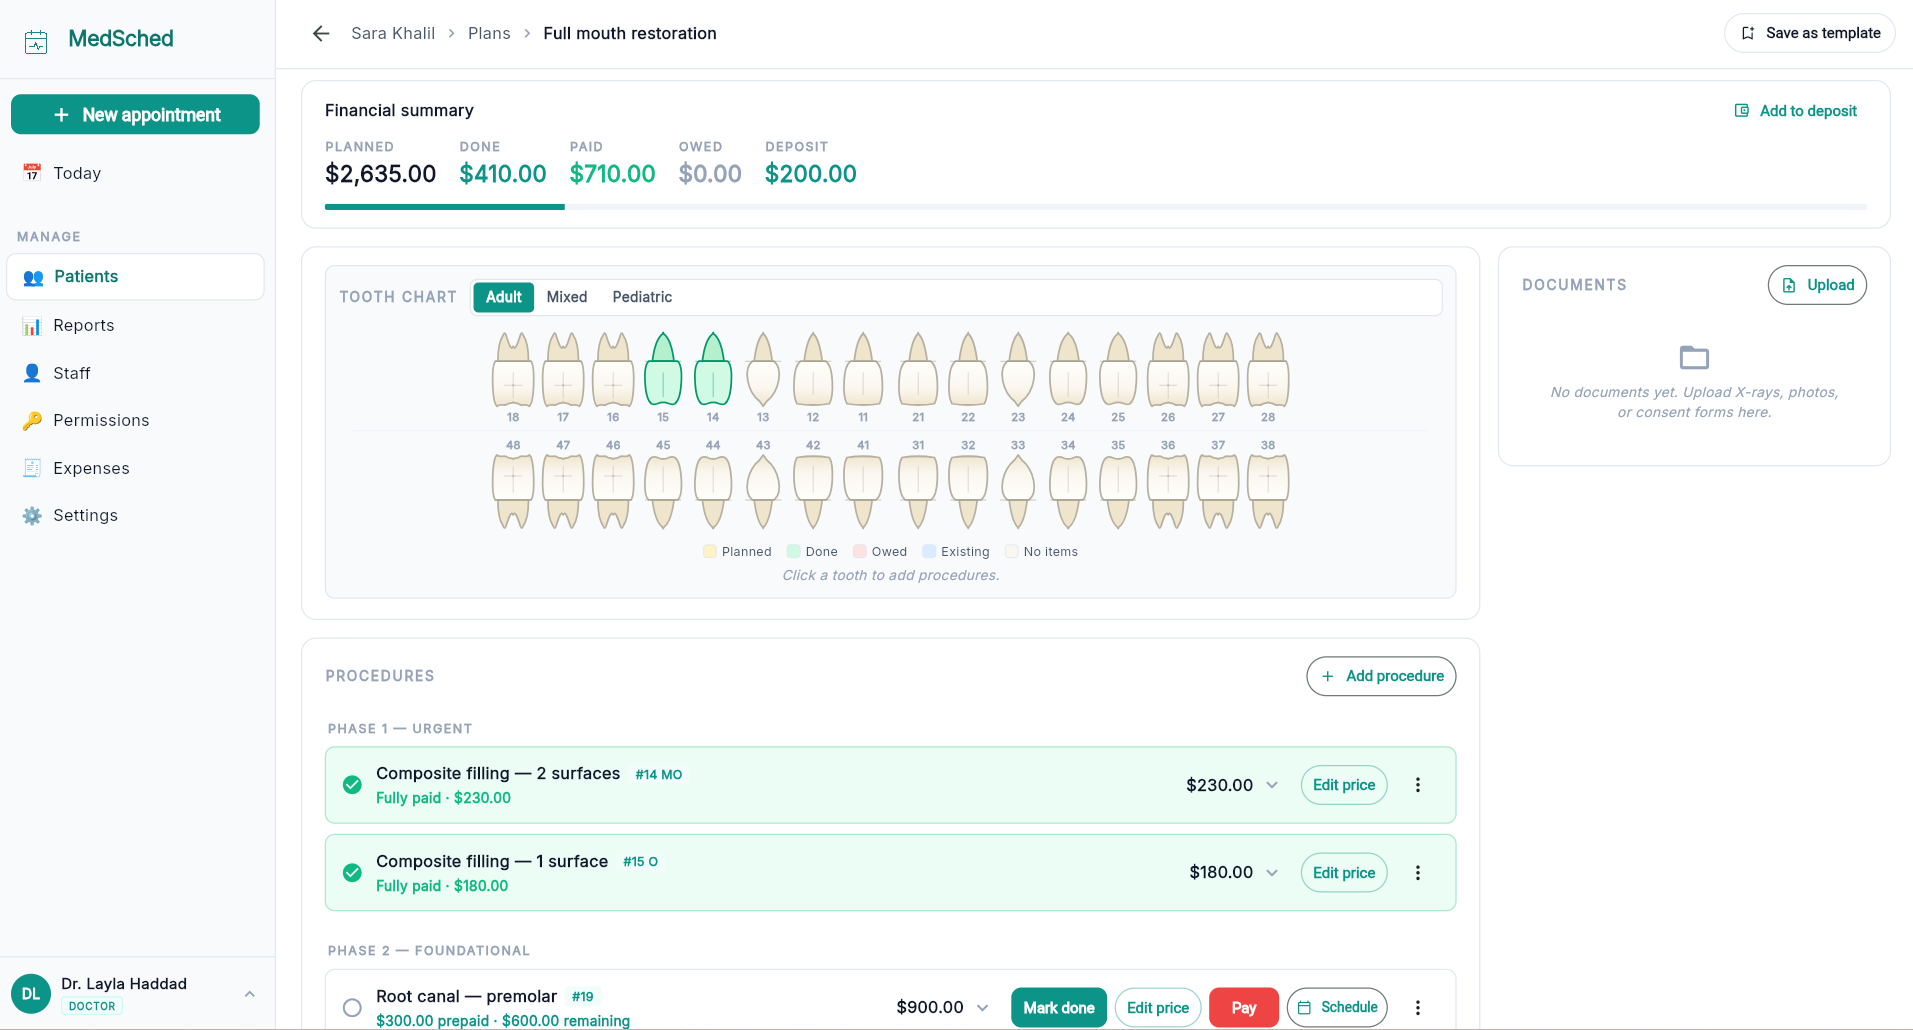
Task: Open the Patients section
Action: (136, 277)
